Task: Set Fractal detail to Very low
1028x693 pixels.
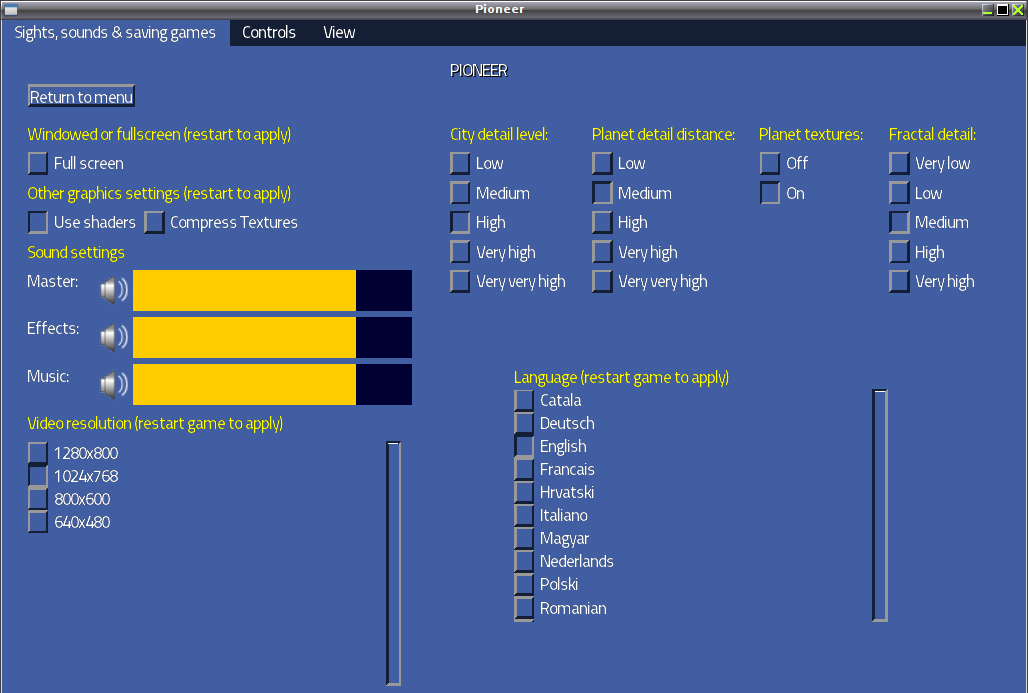Action: pyautogui.click(x=899, y=163)
